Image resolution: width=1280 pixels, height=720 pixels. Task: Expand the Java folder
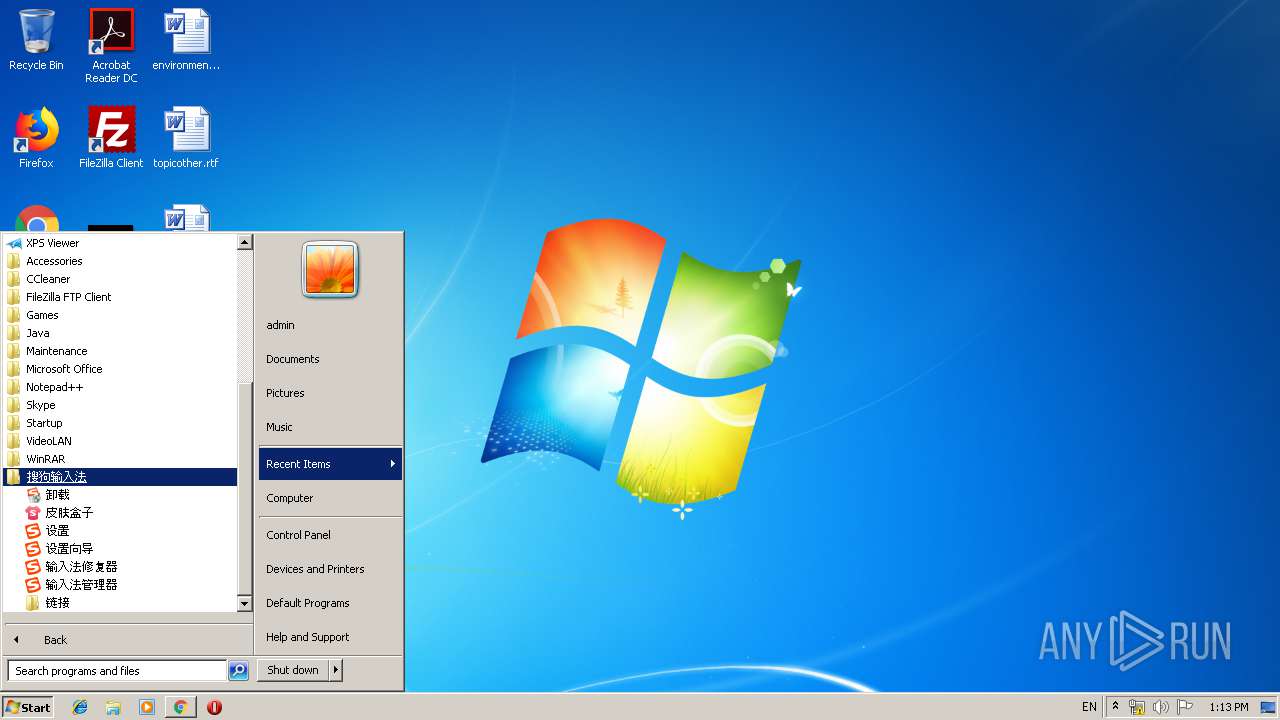pyautogui.click(x=120, y=333)
